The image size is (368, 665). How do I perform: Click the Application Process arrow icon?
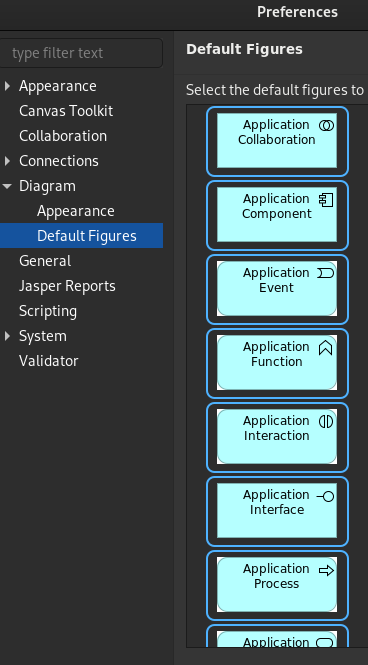(x=326, y=570)
